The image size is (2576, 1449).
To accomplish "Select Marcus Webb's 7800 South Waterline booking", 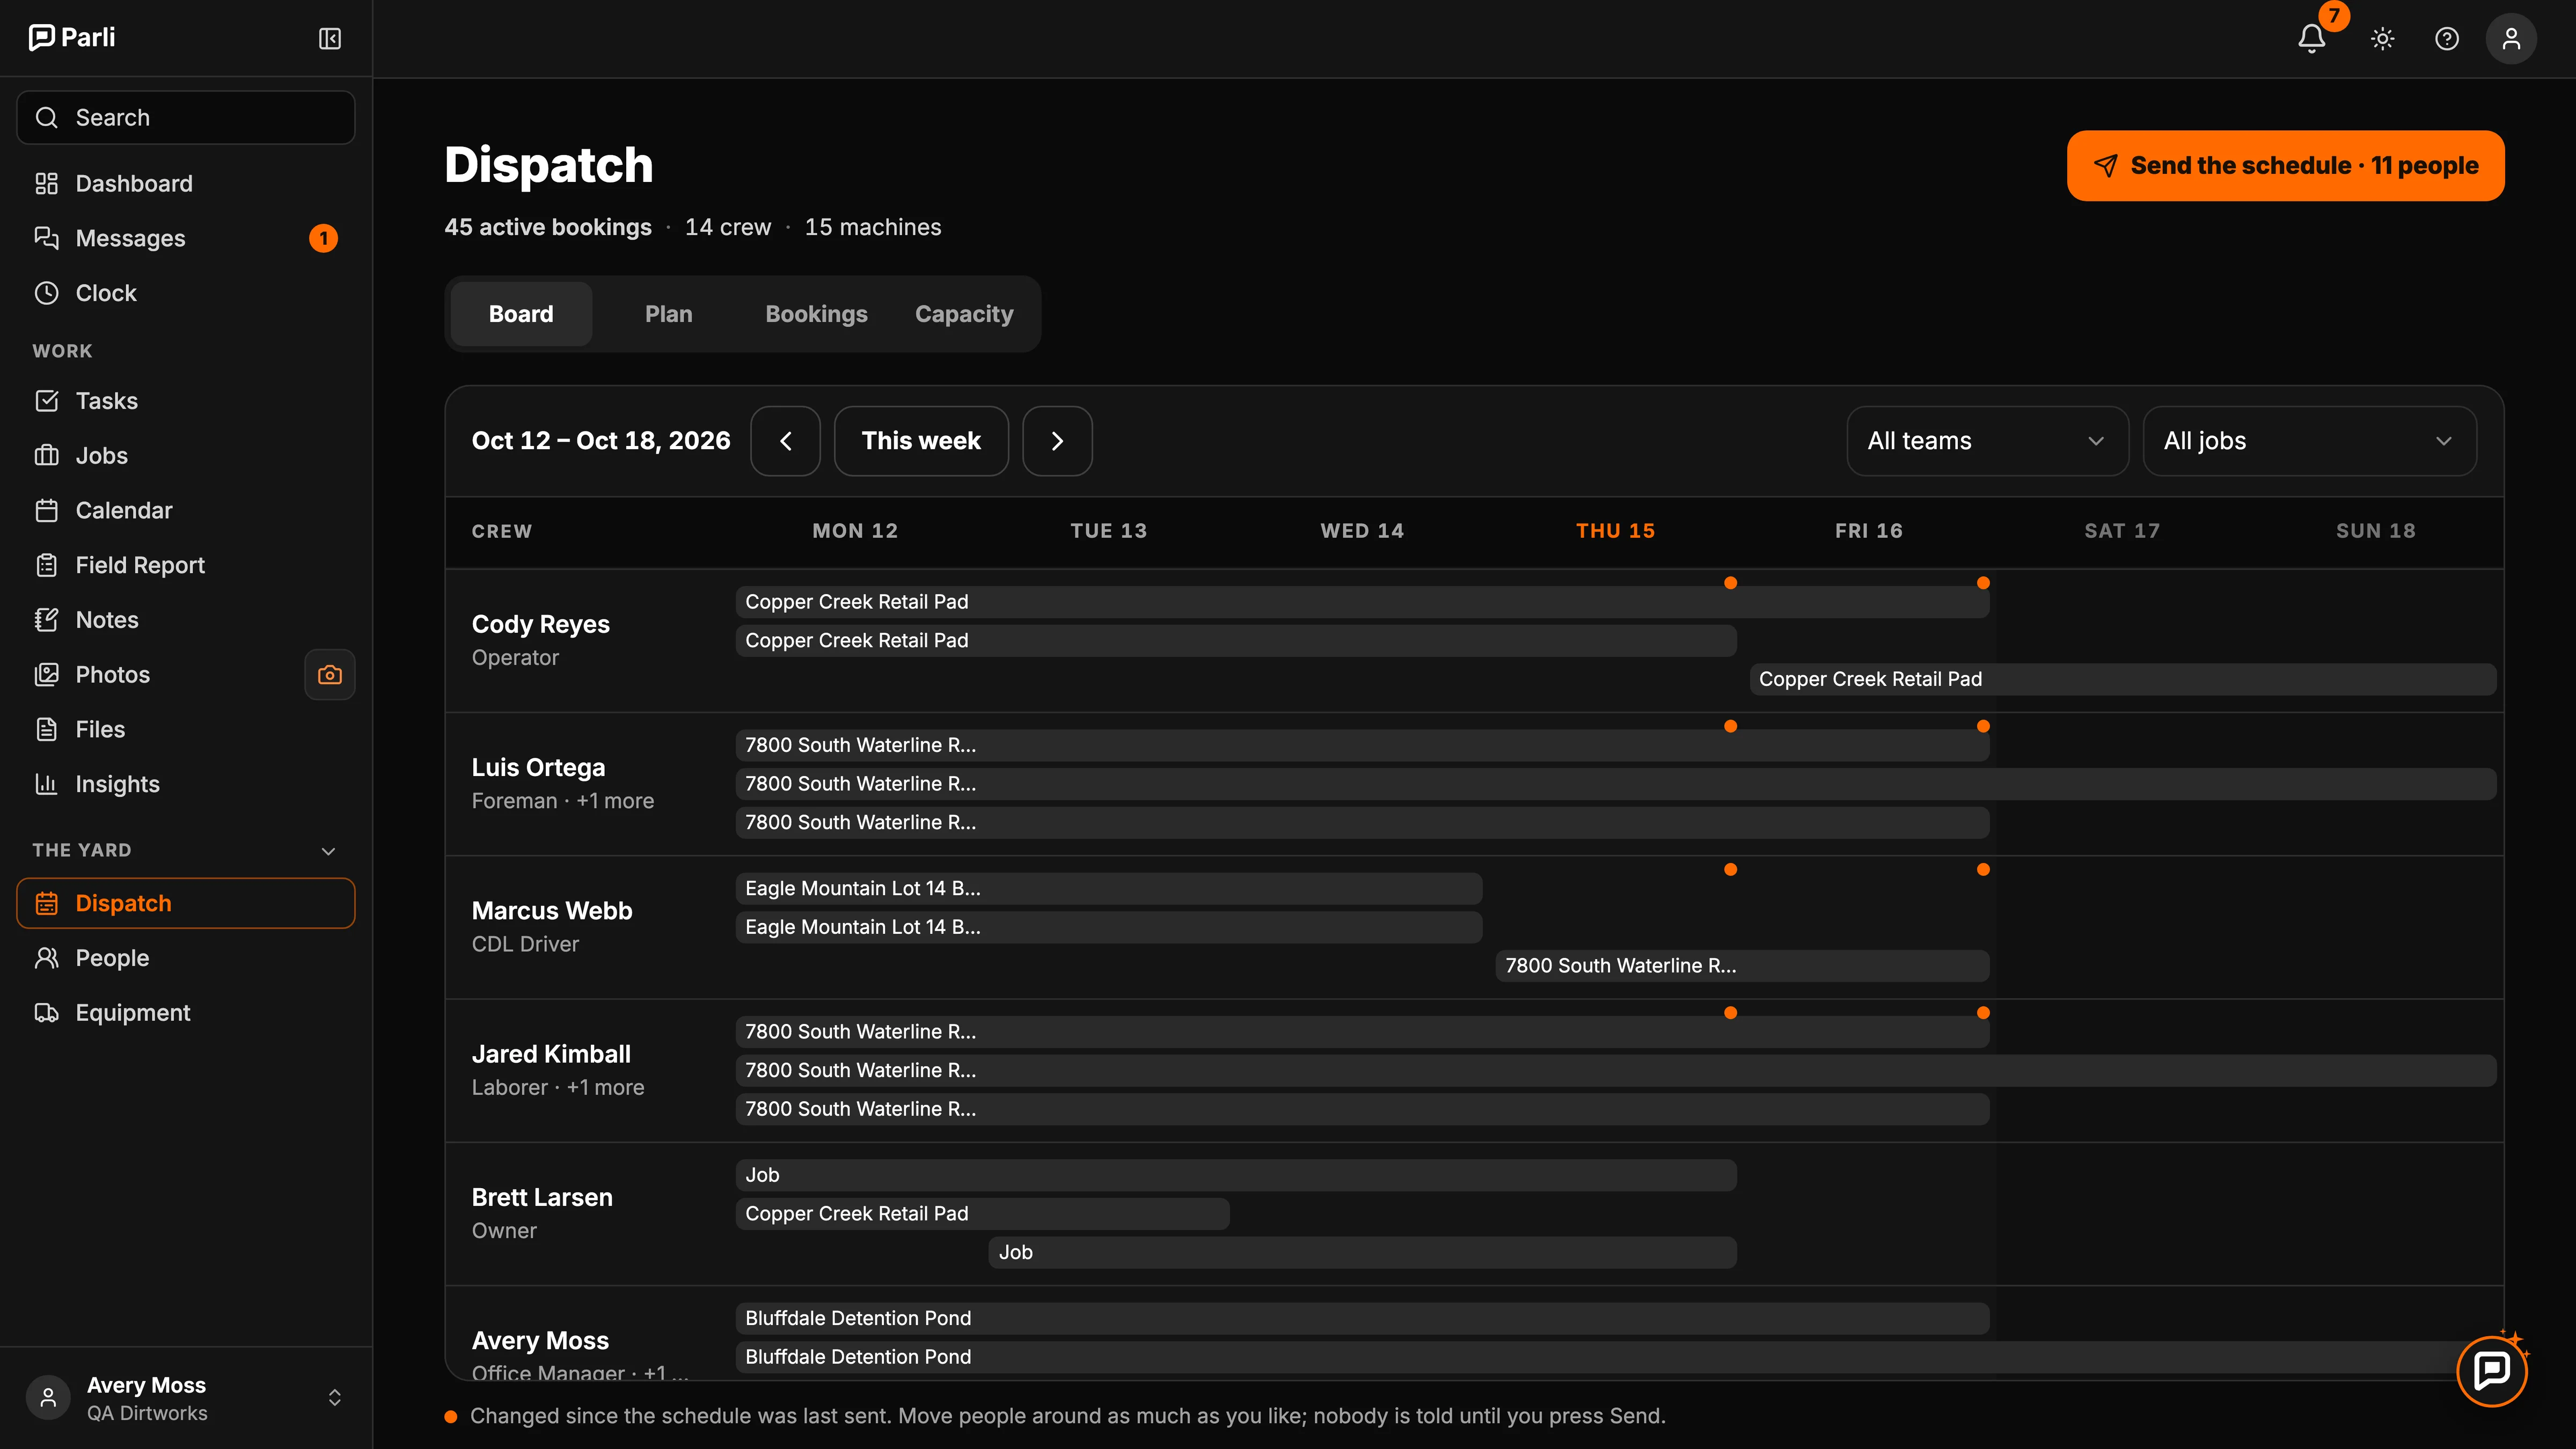I will point(1742,966).
